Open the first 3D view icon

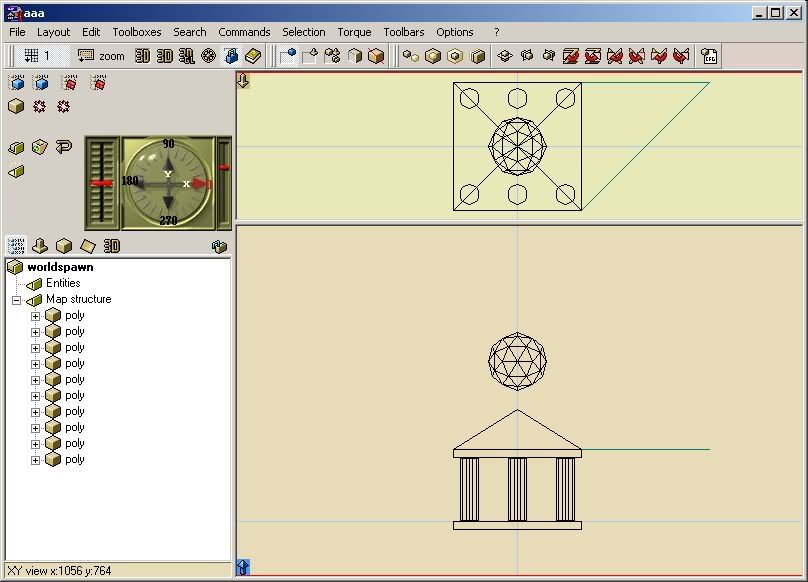(142, 56)
